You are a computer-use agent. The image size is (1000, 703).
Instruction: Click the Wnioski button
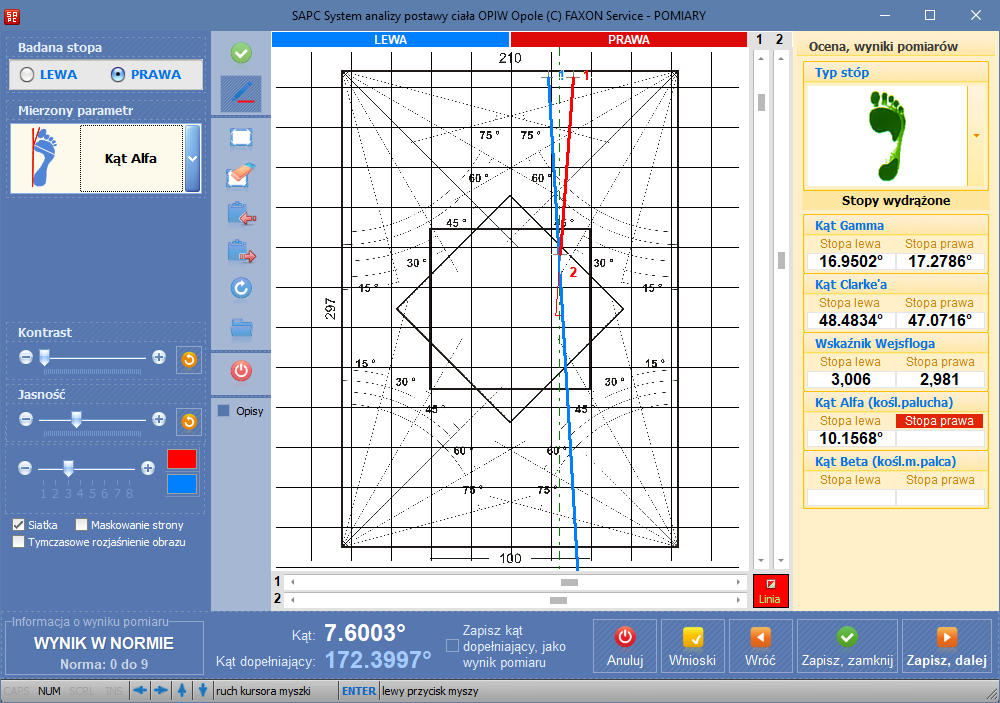click(x=693, y=646)
